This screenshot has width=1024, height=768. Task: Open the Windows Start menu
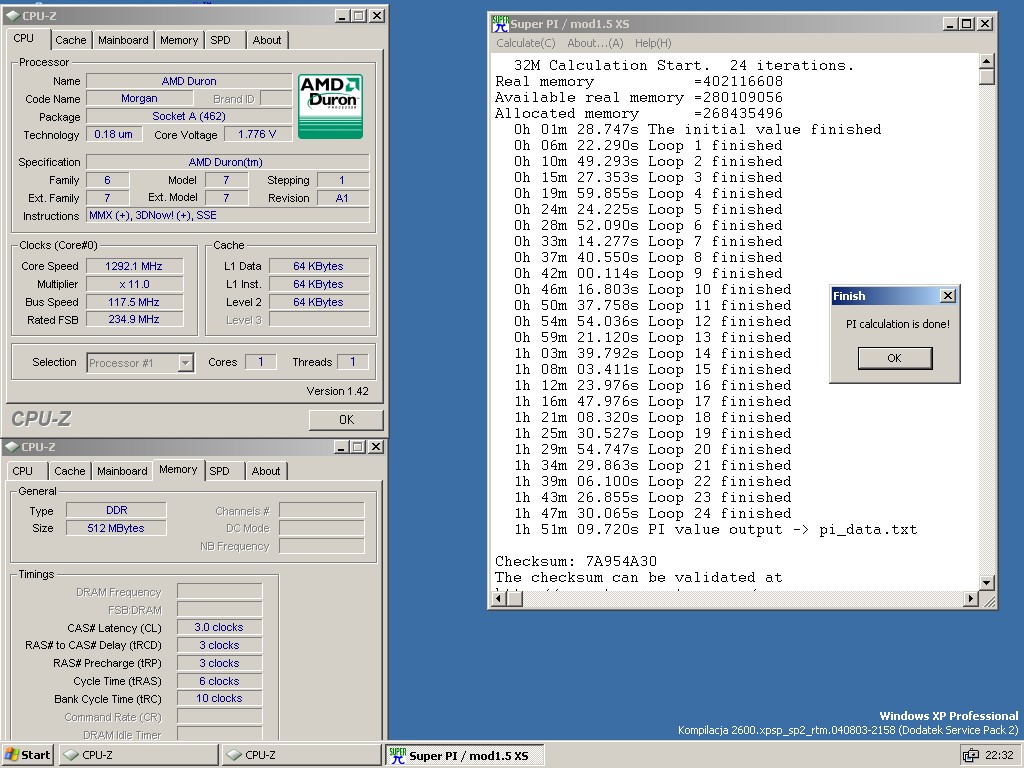click(27, 755)
